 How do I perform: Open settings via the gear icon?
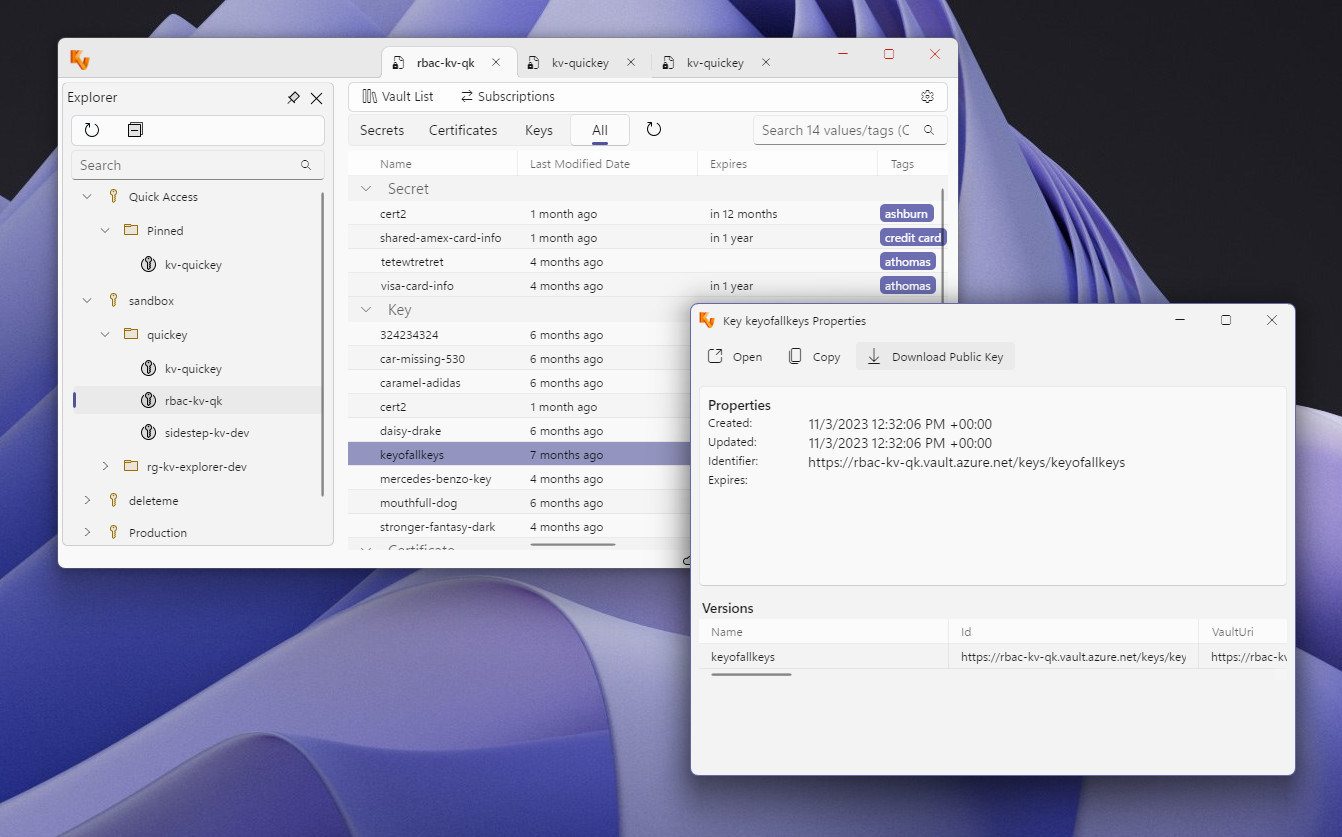click(x=927, y=97)
